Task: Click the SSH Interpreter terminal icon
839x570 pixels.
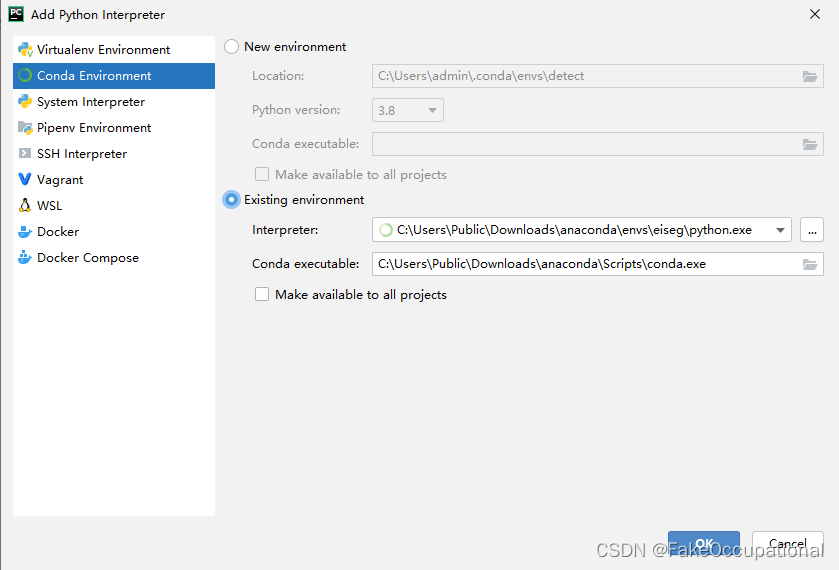Action: click(x=25, y=154)
